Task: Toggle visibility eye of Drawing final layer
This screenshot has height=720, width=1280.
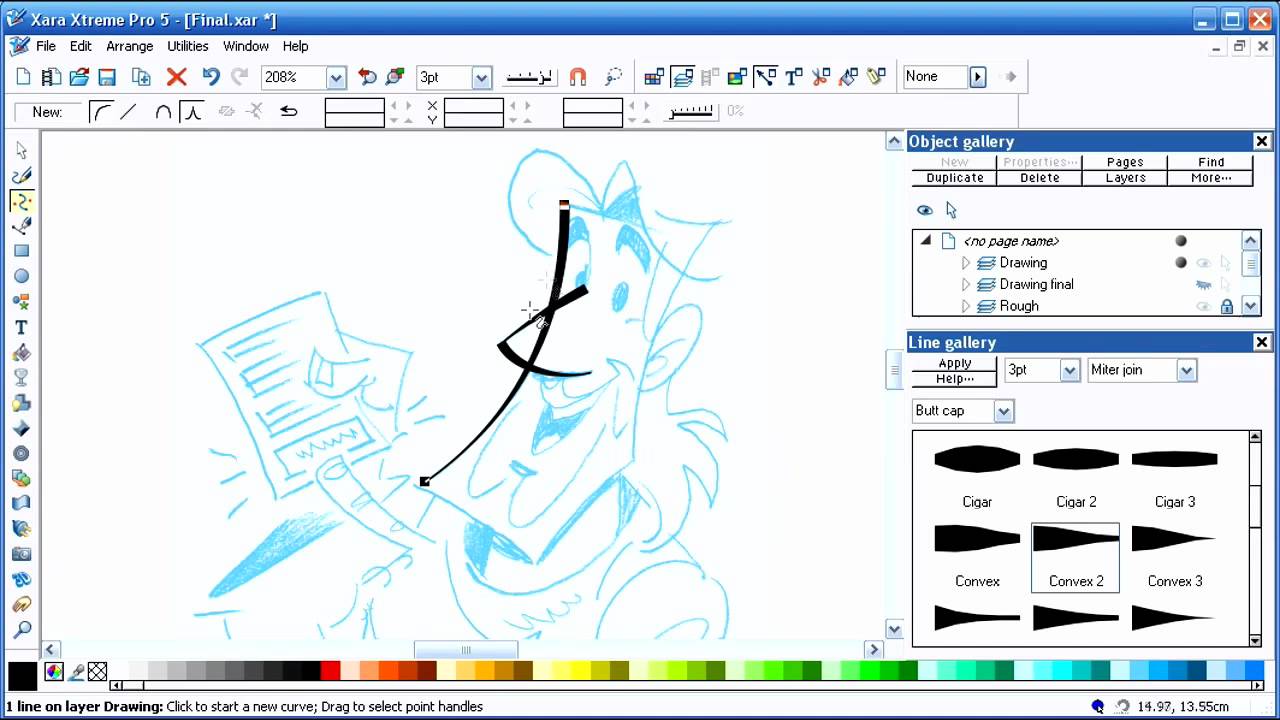Action: [x=1204, y=285]
